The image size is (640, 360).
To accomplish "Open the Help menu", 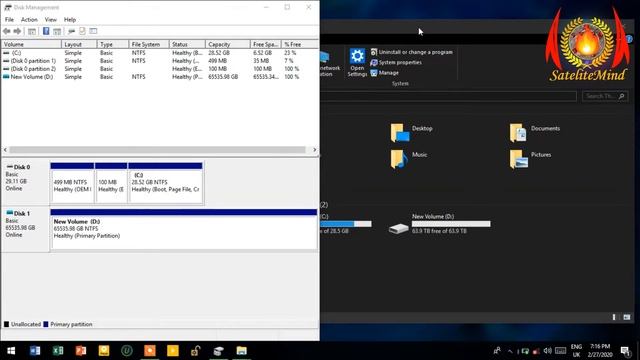I will coord(70,20).
